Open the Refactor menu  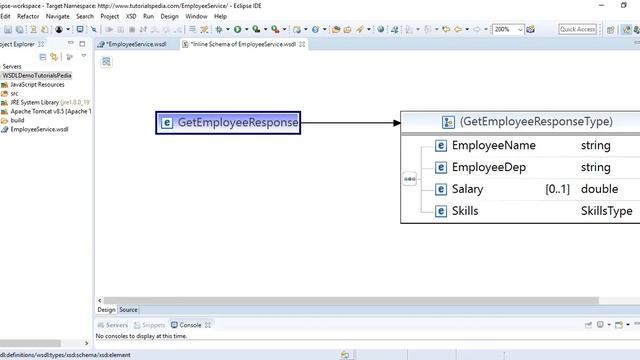(28, 16)
